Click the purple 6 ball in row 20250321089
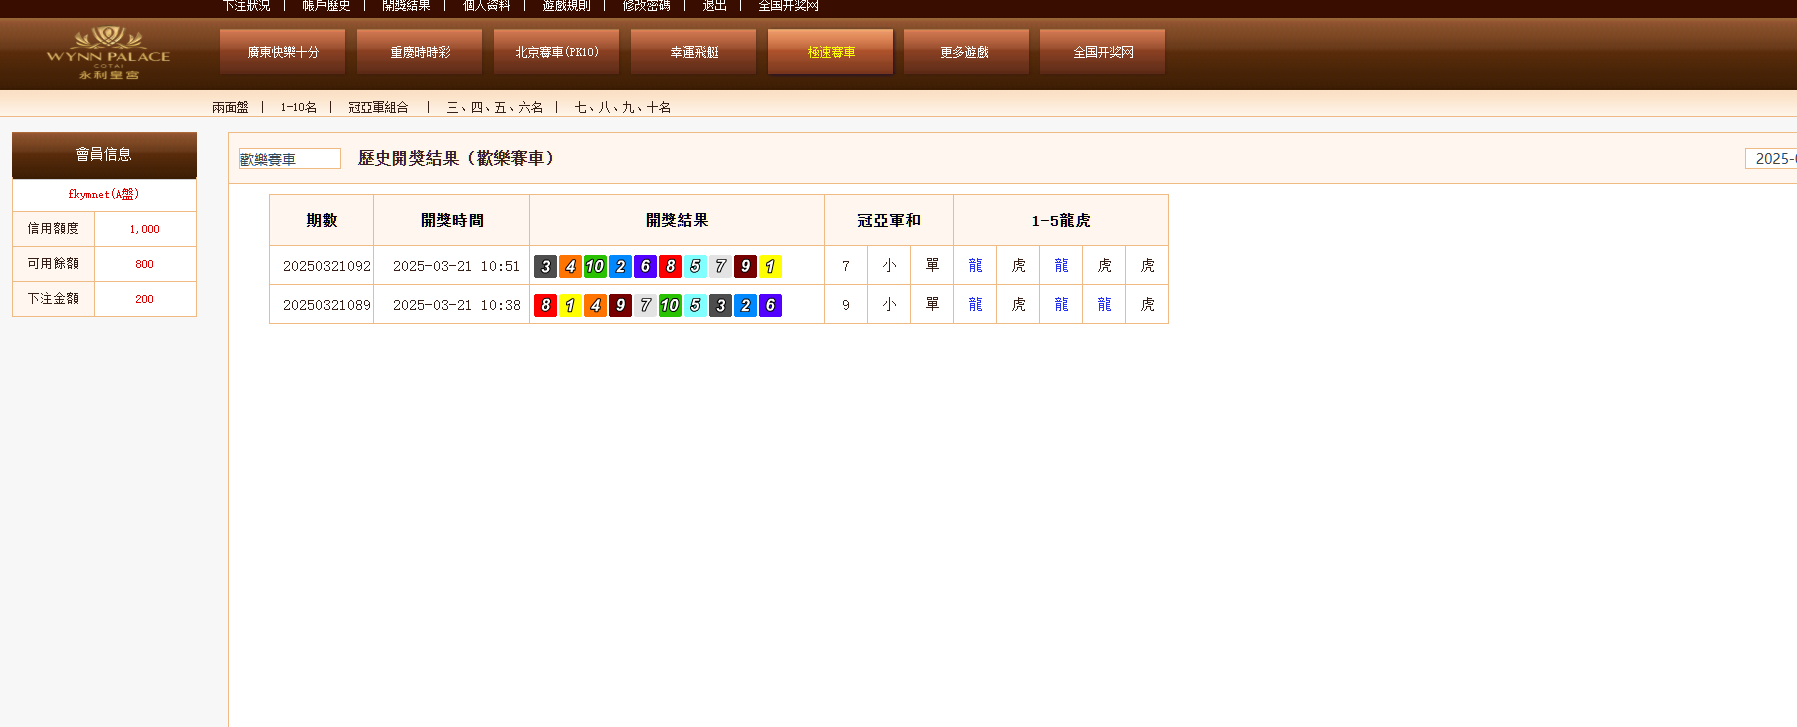The width and height of the screenshot is (1797, 727). 770,305
